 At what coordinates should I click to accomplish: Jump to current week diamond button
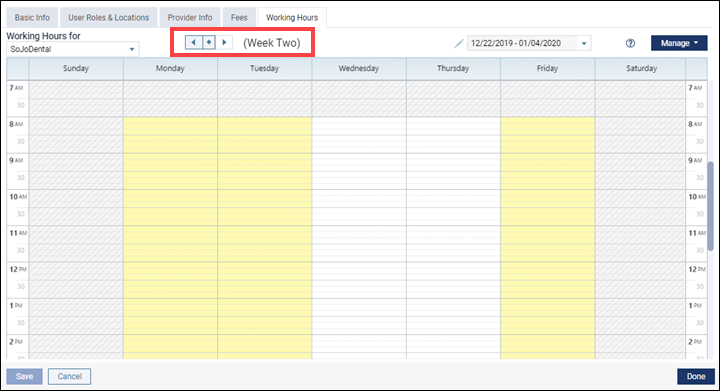tap(209, 42)
